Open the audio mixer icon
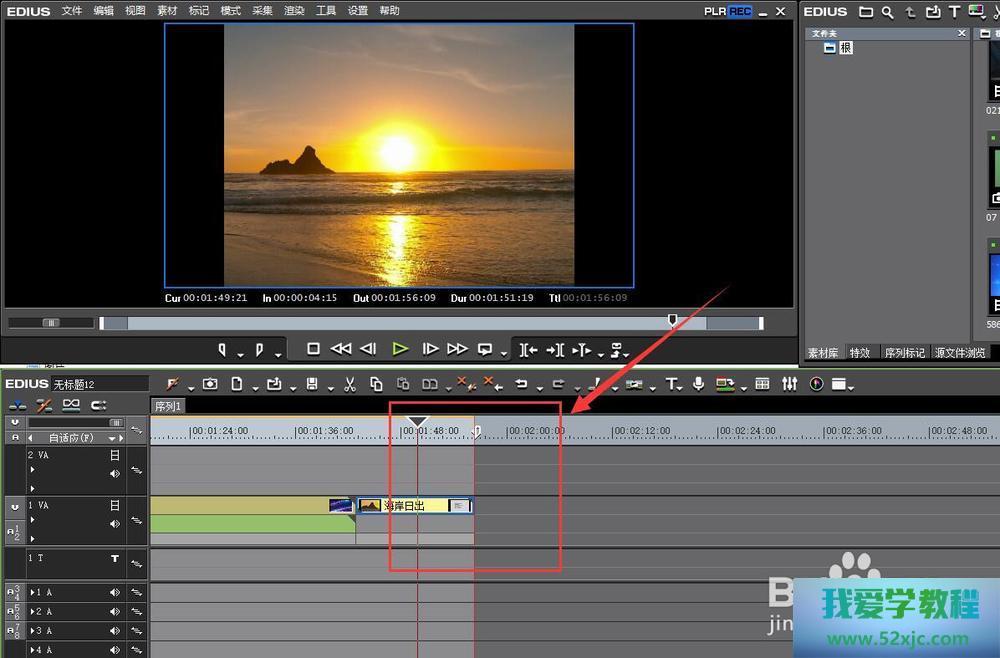Viewport: 1000px width, 658px height. [790, 384]
